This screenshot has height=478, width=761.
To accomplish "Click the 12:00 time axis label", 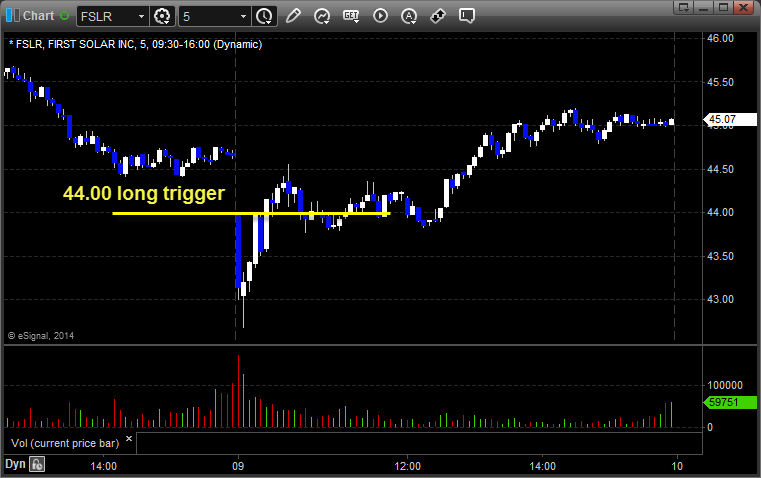I will (407, 466).
